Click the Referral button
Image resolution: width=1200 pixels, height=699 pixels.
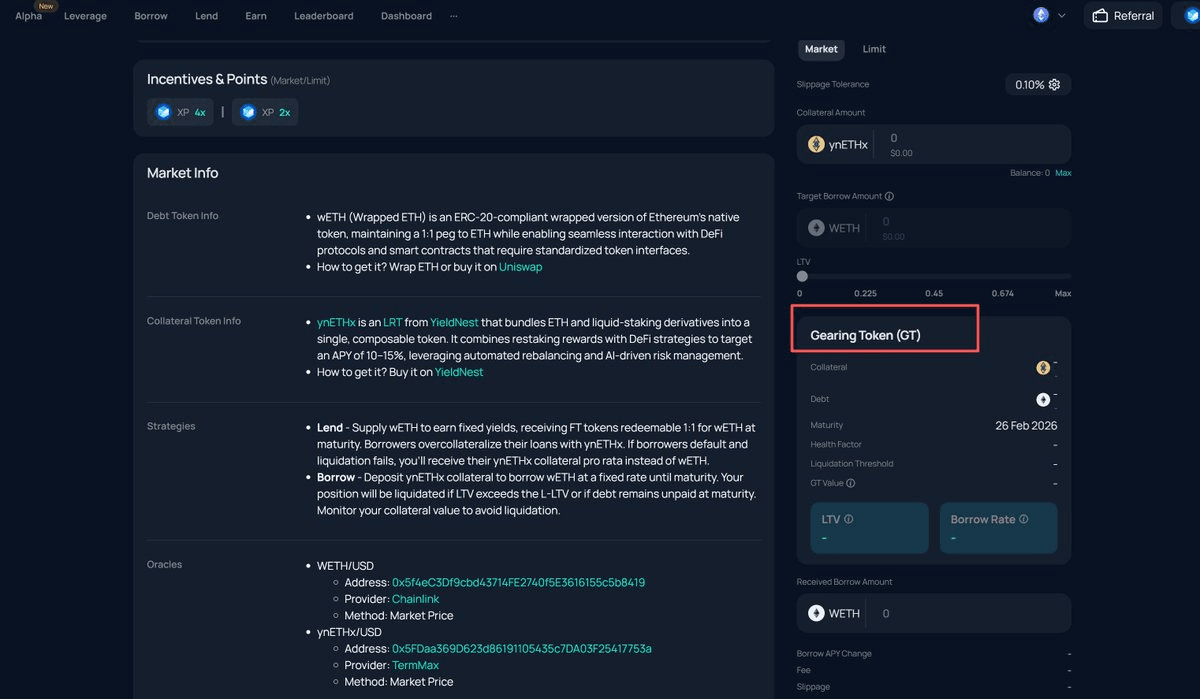(1123, 16)
